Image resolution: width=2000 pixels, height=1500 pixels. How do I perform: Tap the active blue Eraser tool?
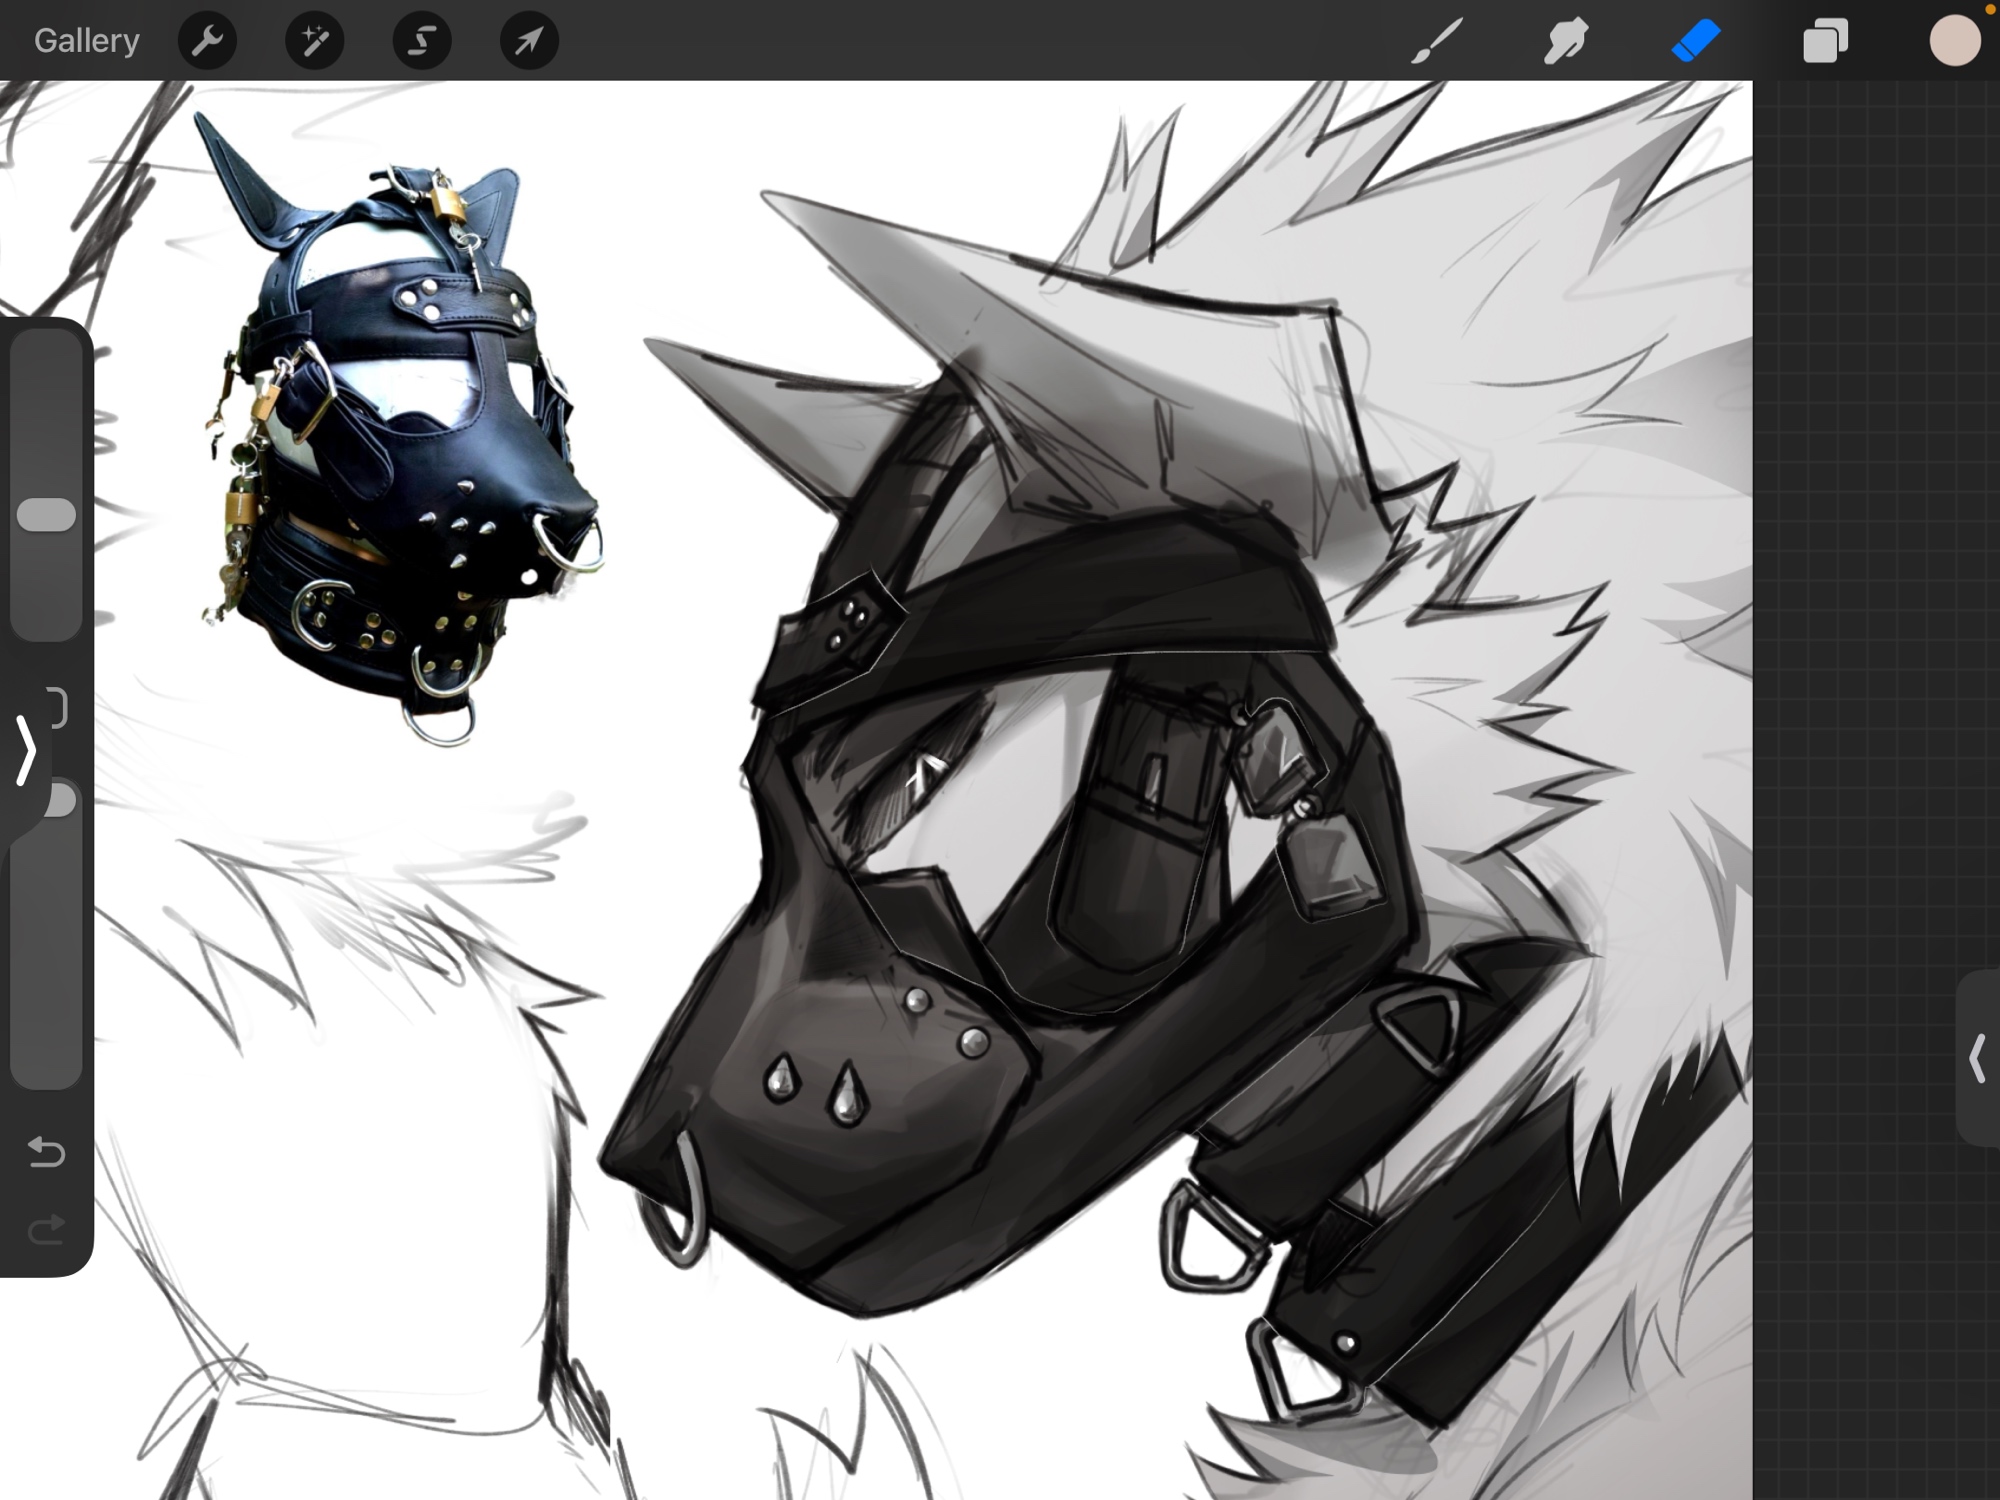click(1695, 41)
